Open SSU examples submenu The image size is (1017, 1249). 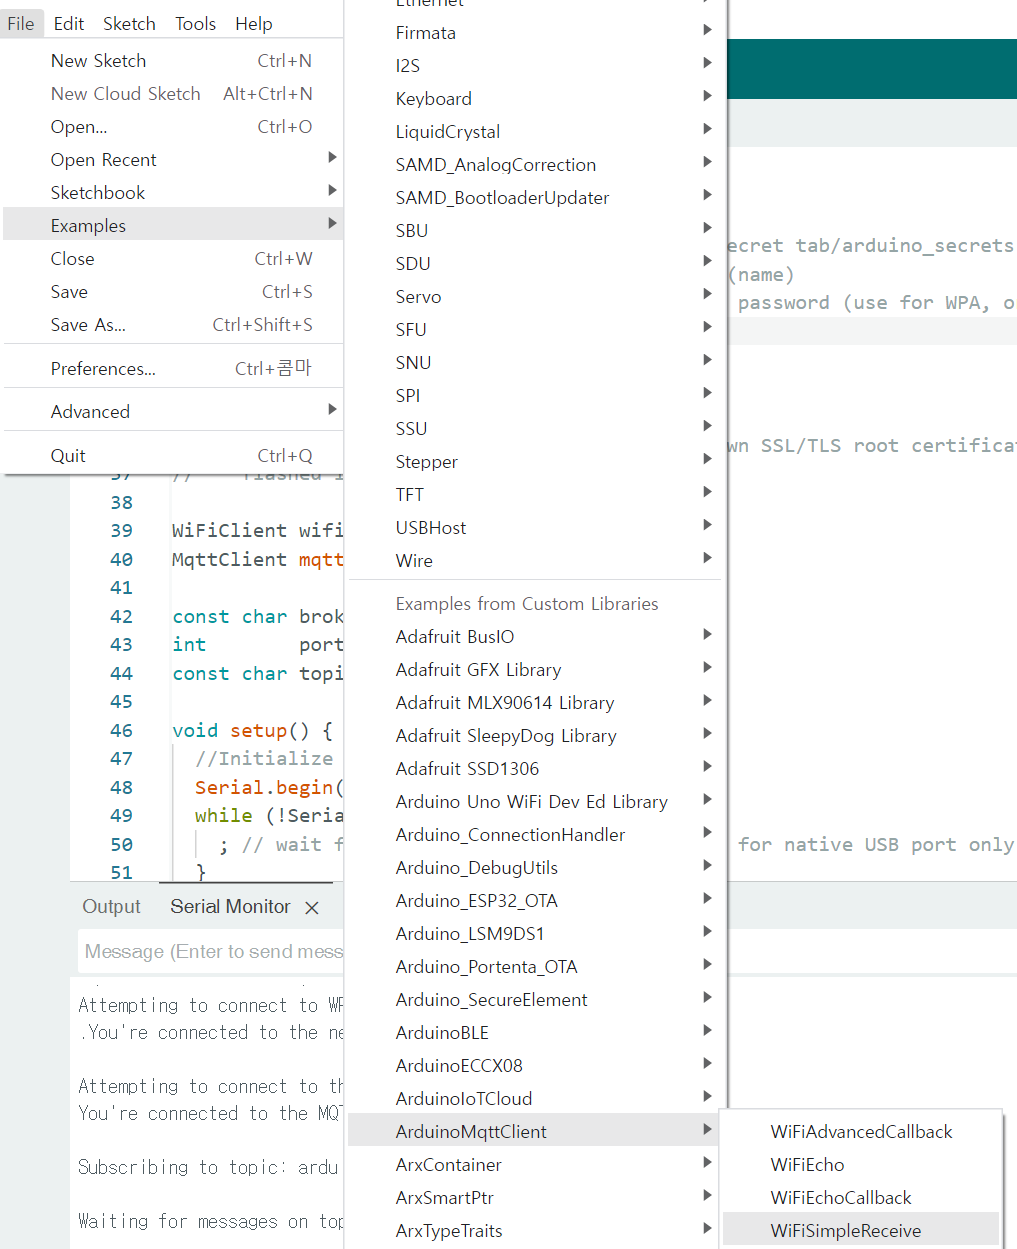tap(535, 429)
